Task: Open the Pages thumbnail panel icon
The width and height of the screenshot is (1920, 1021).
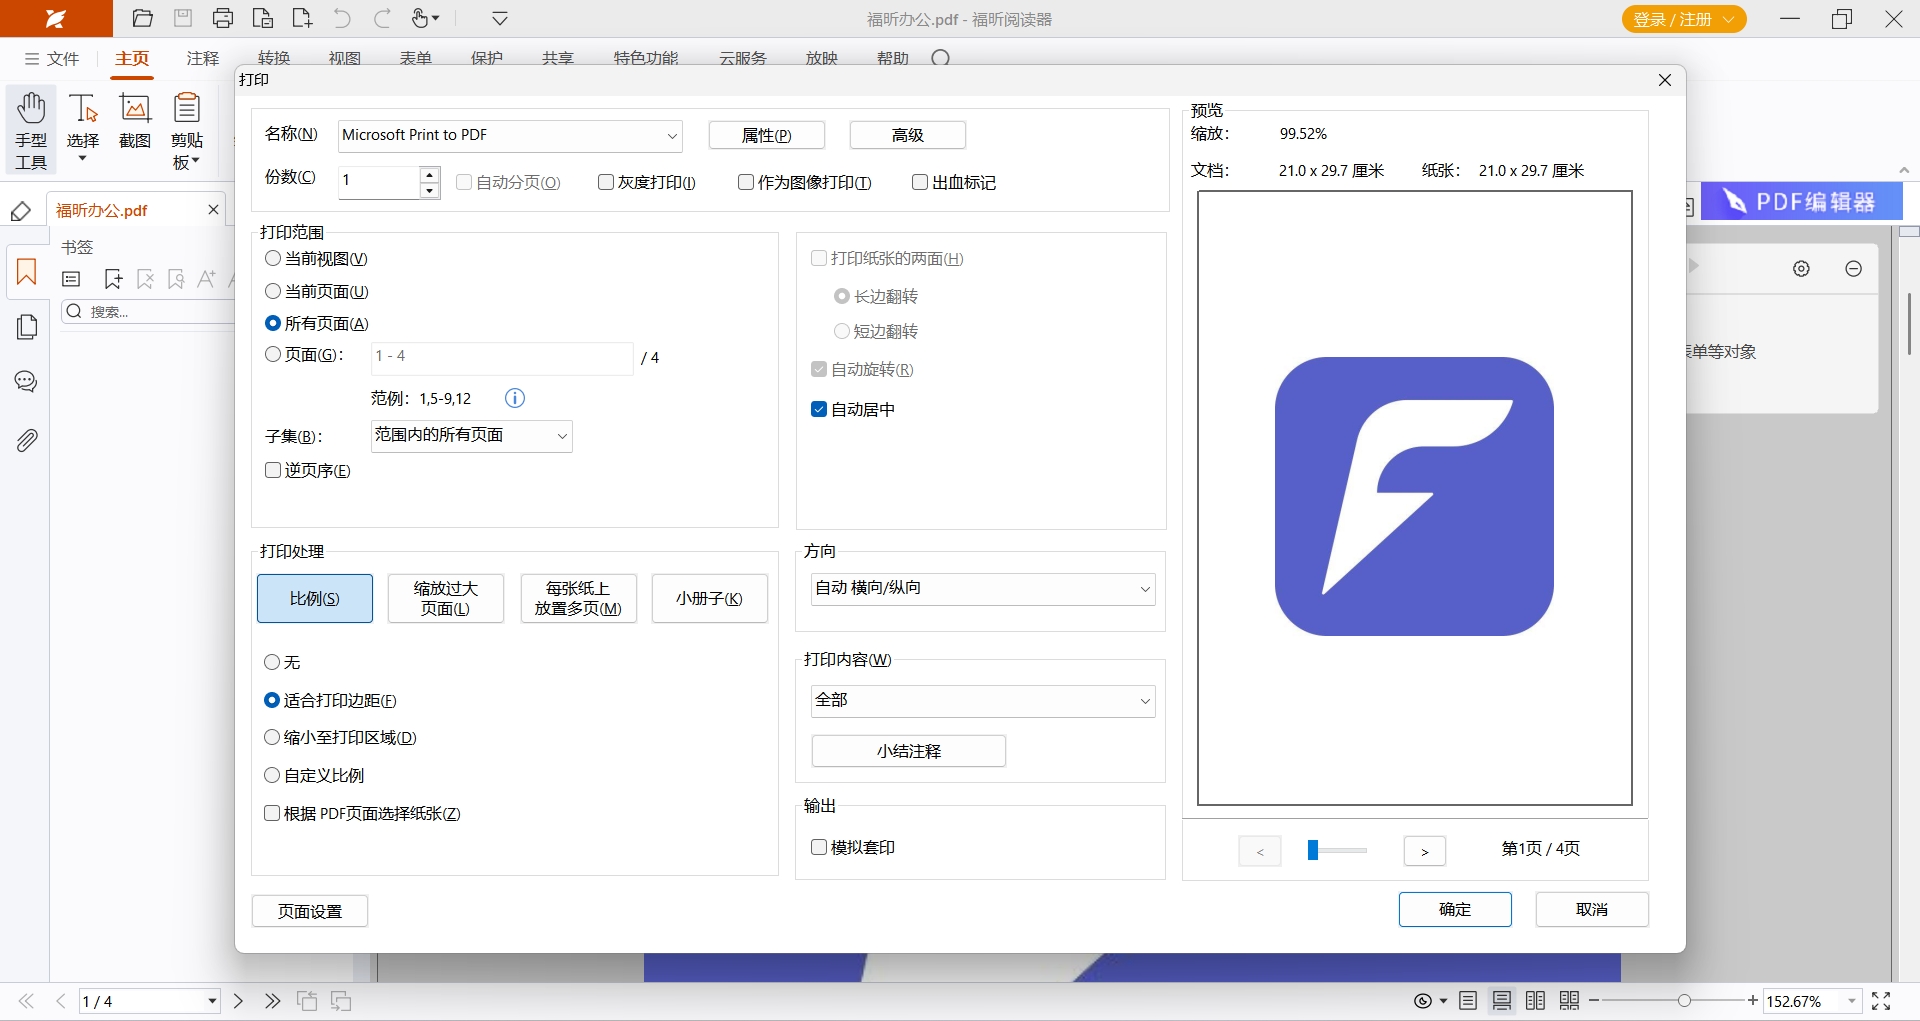Action: (27, 327)
